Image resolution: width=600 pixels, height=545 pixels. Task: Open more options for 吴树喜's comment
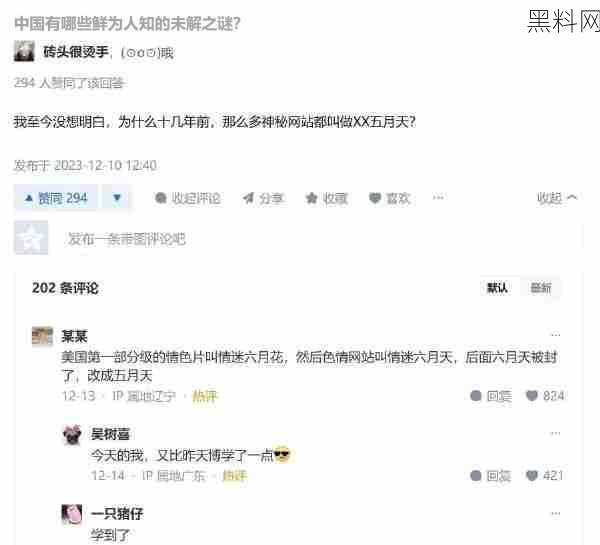coord(555,433)
